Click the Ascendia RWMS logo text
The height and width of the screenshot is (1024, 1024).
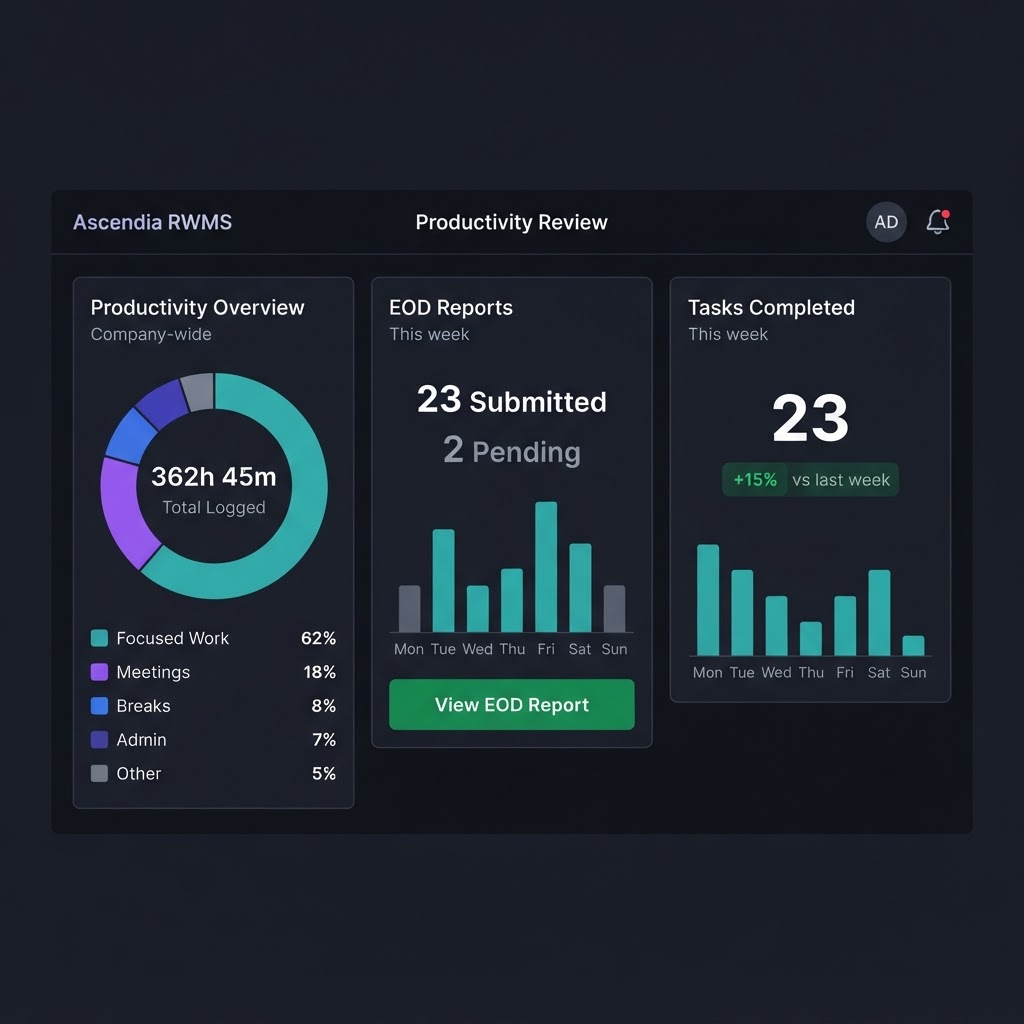pos(152,222)
